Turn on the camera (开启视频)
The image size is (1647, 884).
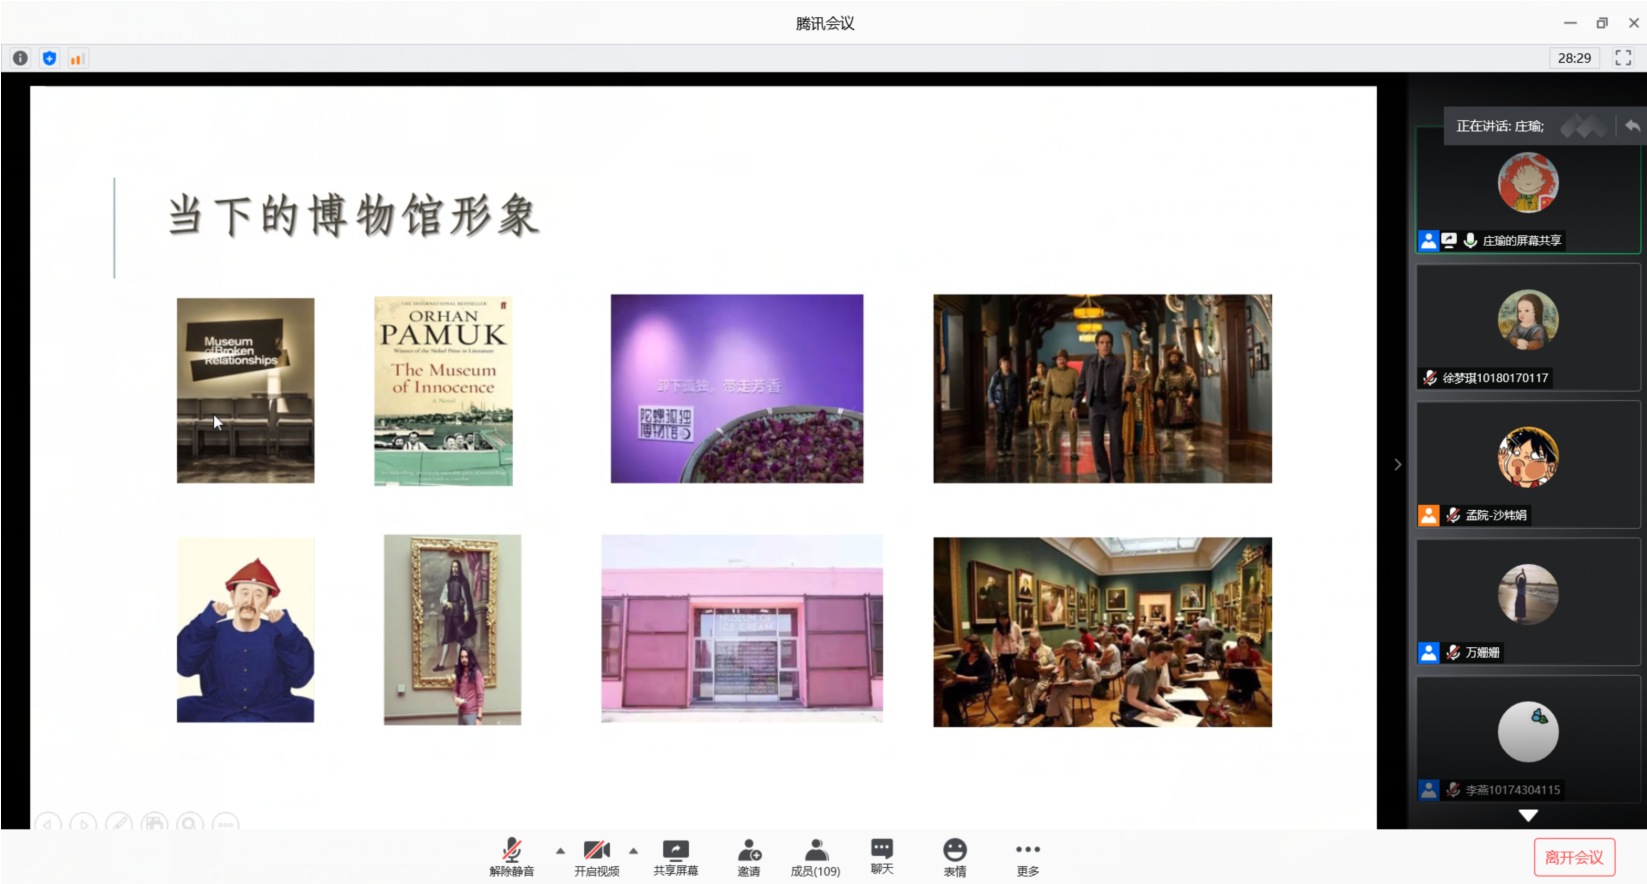coord(597,857)
